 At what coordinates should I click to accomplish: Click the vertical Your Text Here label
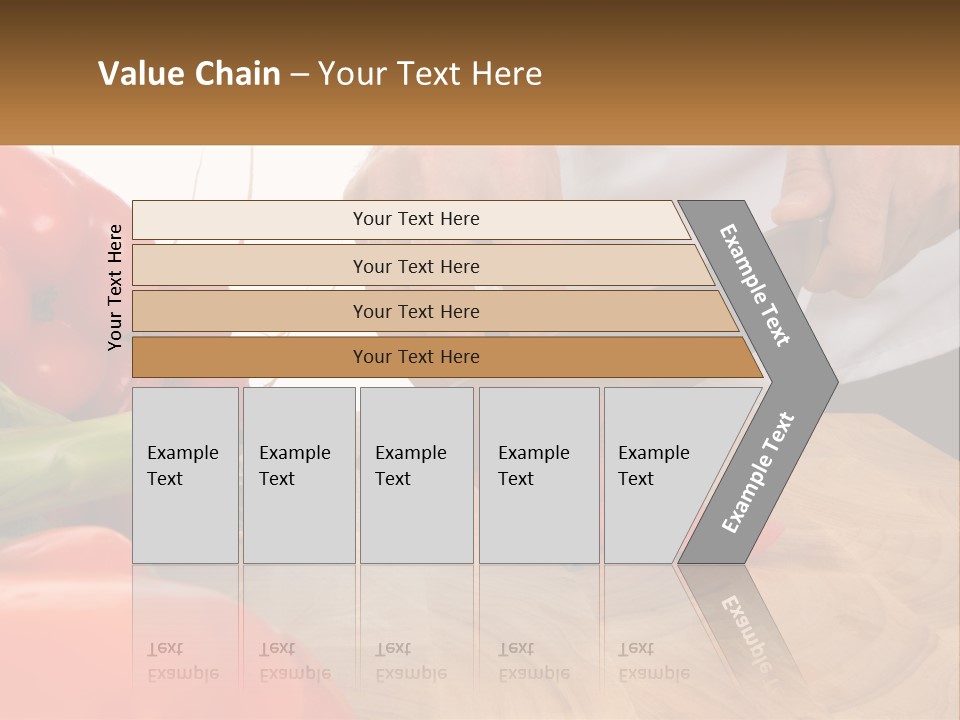pyautogui.click(x=115, y=287)
